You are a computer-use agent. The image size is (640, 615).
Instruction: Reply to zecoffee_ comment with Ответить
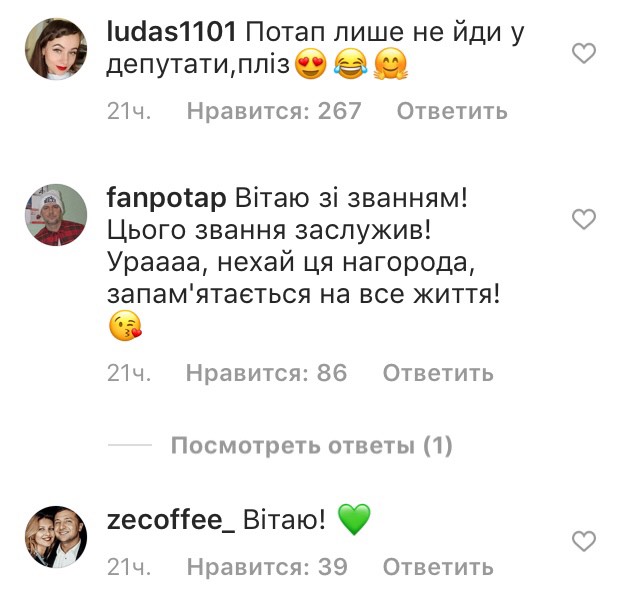pos(438,567)
